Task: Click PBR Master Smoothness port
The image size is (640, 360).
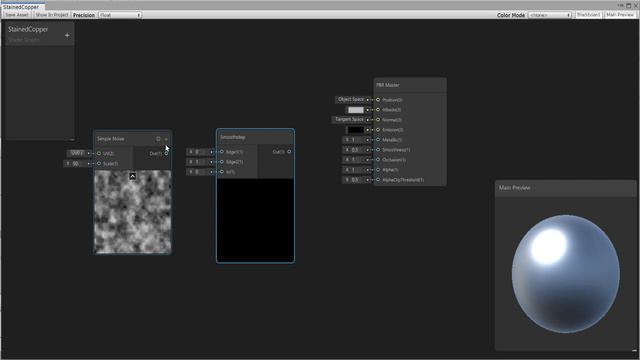Action: (x=378, y=150)
